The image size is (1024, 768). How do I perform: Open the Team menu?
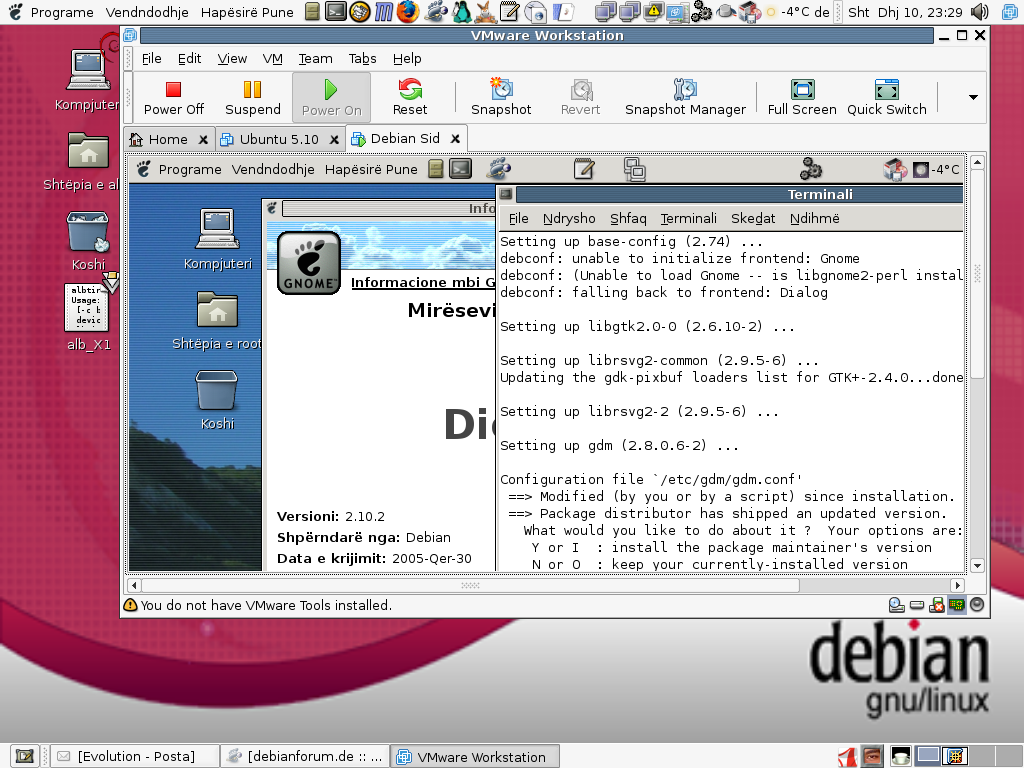315,59
